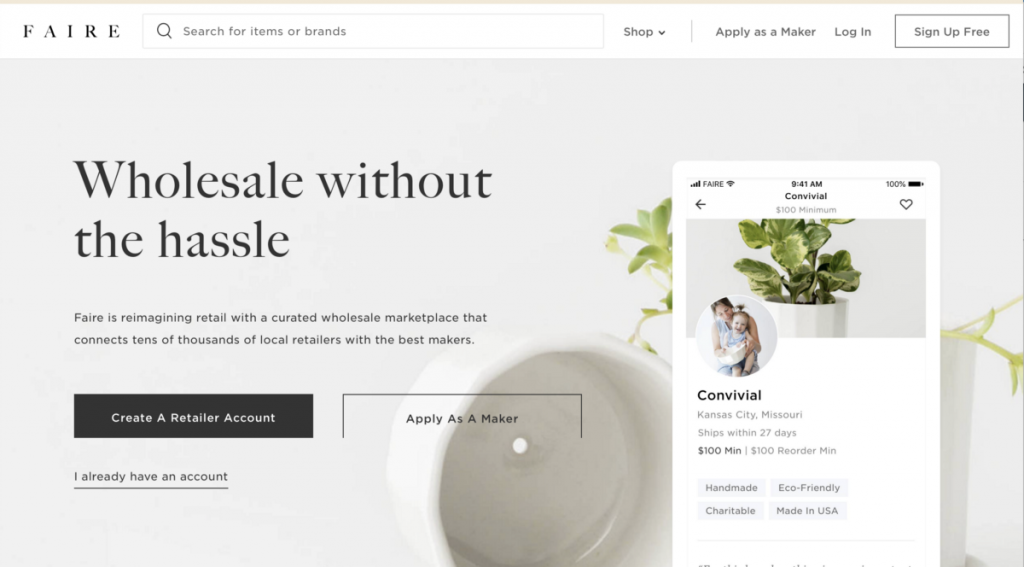Open the Shop dropdown menu
The image size is (1024, 567).
(644, 31)
